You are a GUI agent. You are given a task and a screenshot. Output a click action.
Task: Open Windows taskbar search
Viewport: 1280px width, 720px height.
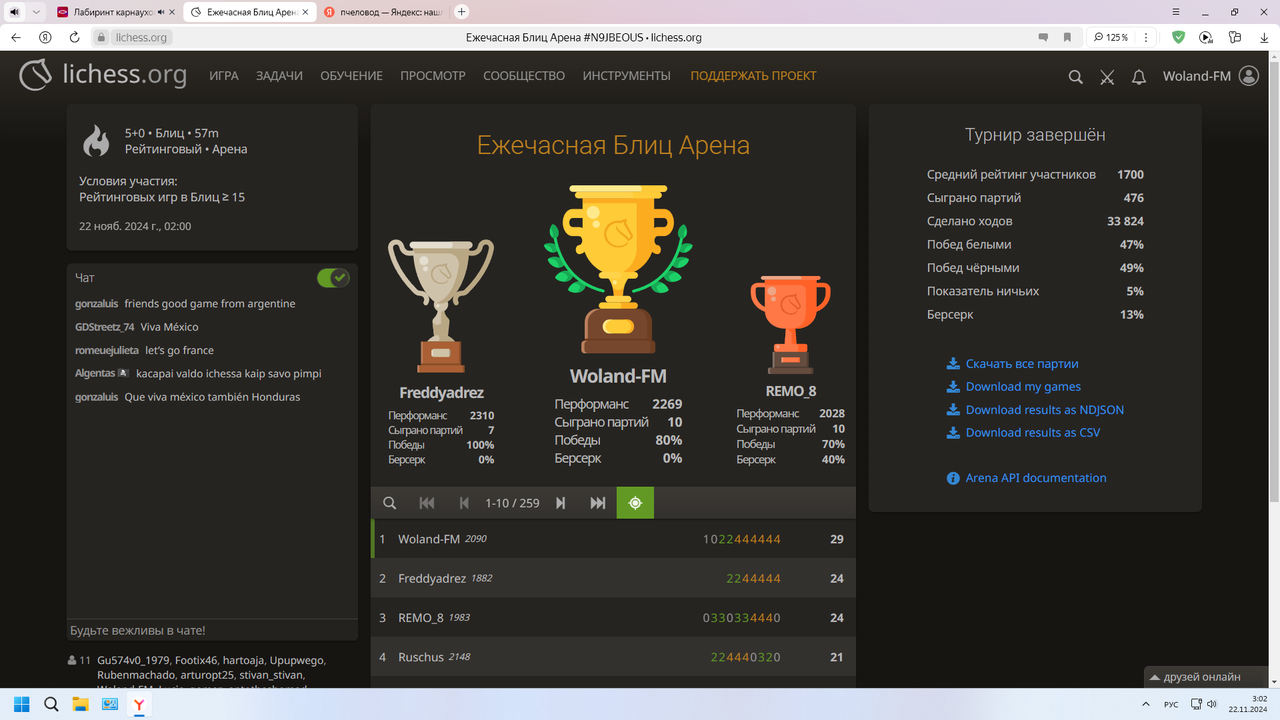tap(51, 705)
